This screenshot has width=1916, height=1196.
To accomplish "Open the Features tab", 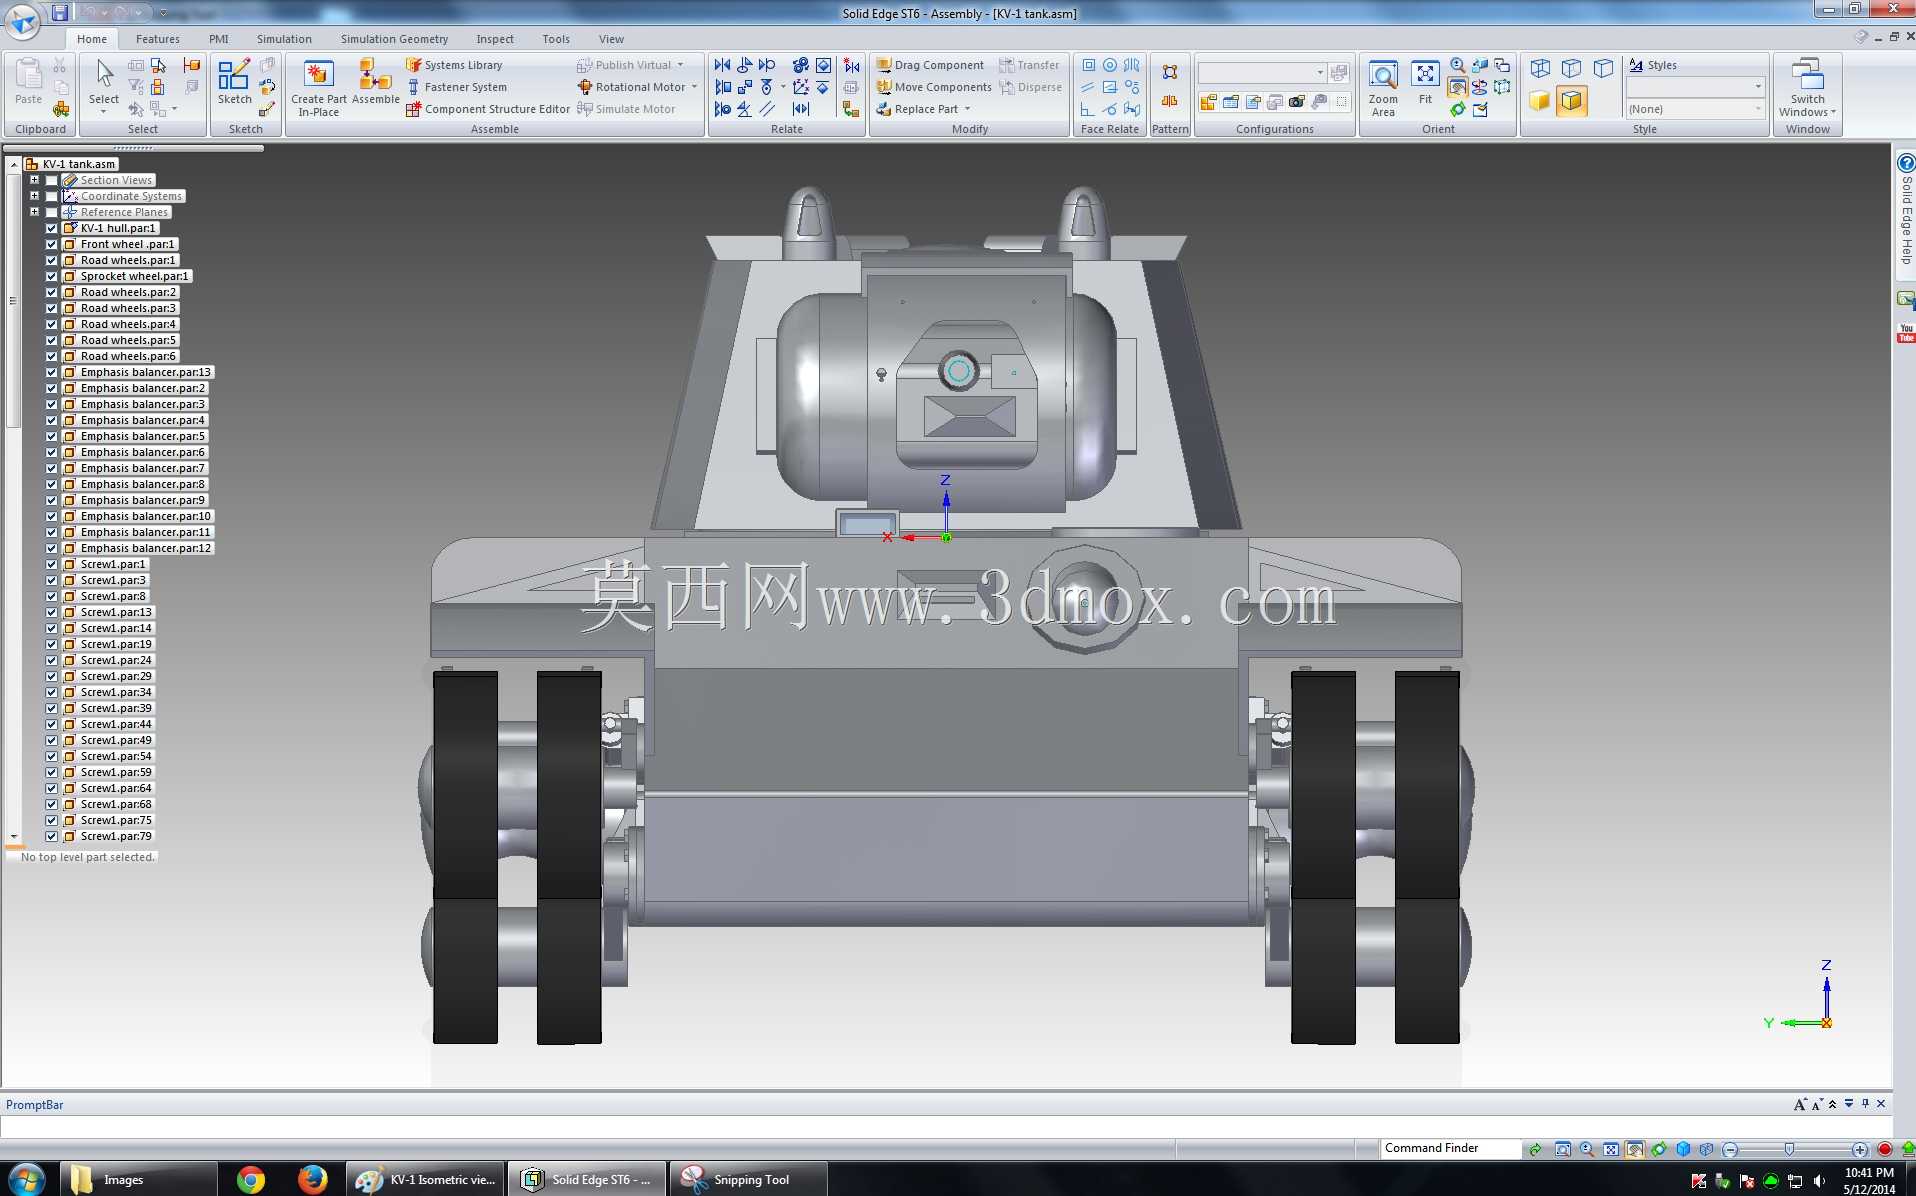I will pos(158,39).
